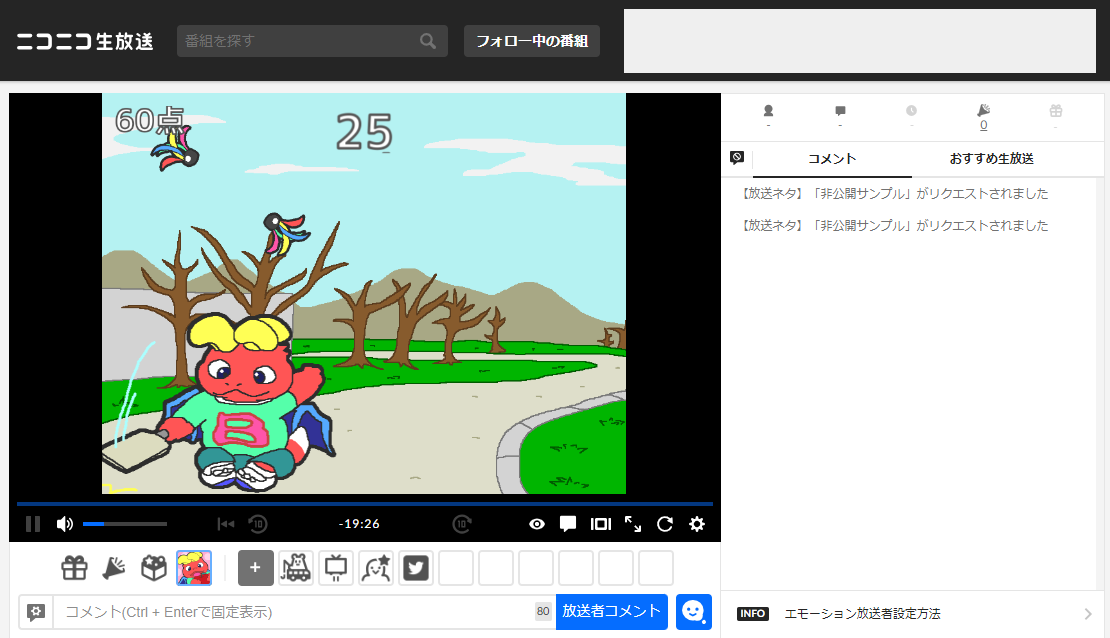Click inside the comment input field
Screen dimensions: 1110x638
pyautogui.click(x=300, y=612)
